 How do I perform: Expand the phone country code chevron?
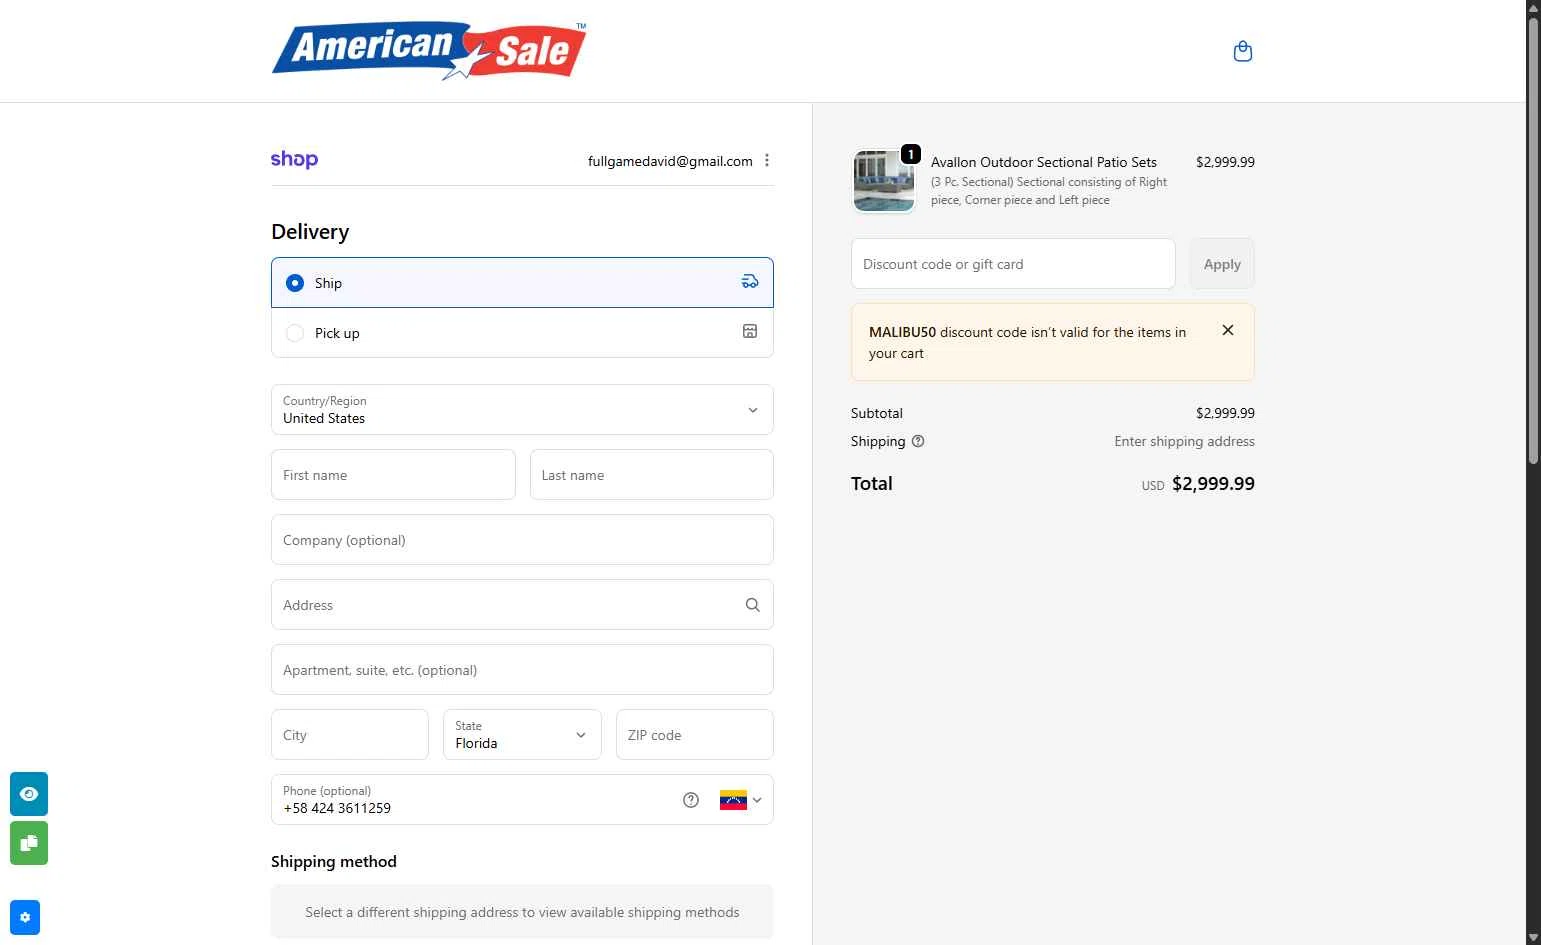tap(757, 800)
